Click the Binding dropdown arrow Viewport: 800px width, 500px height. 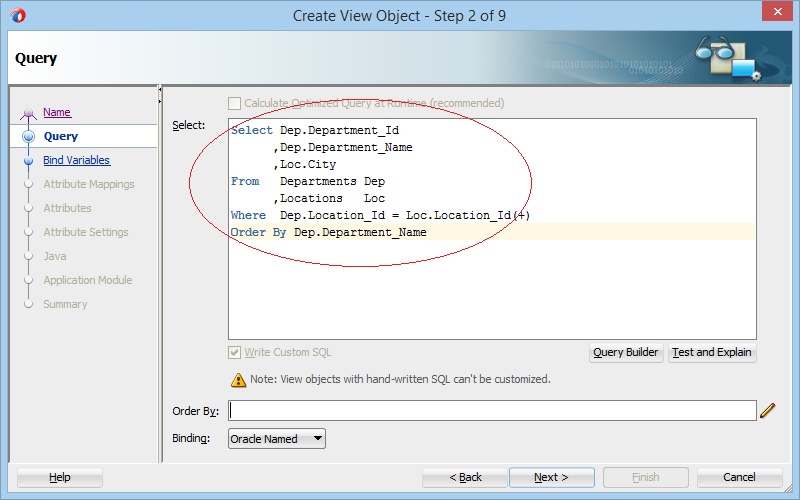(318, 438)
